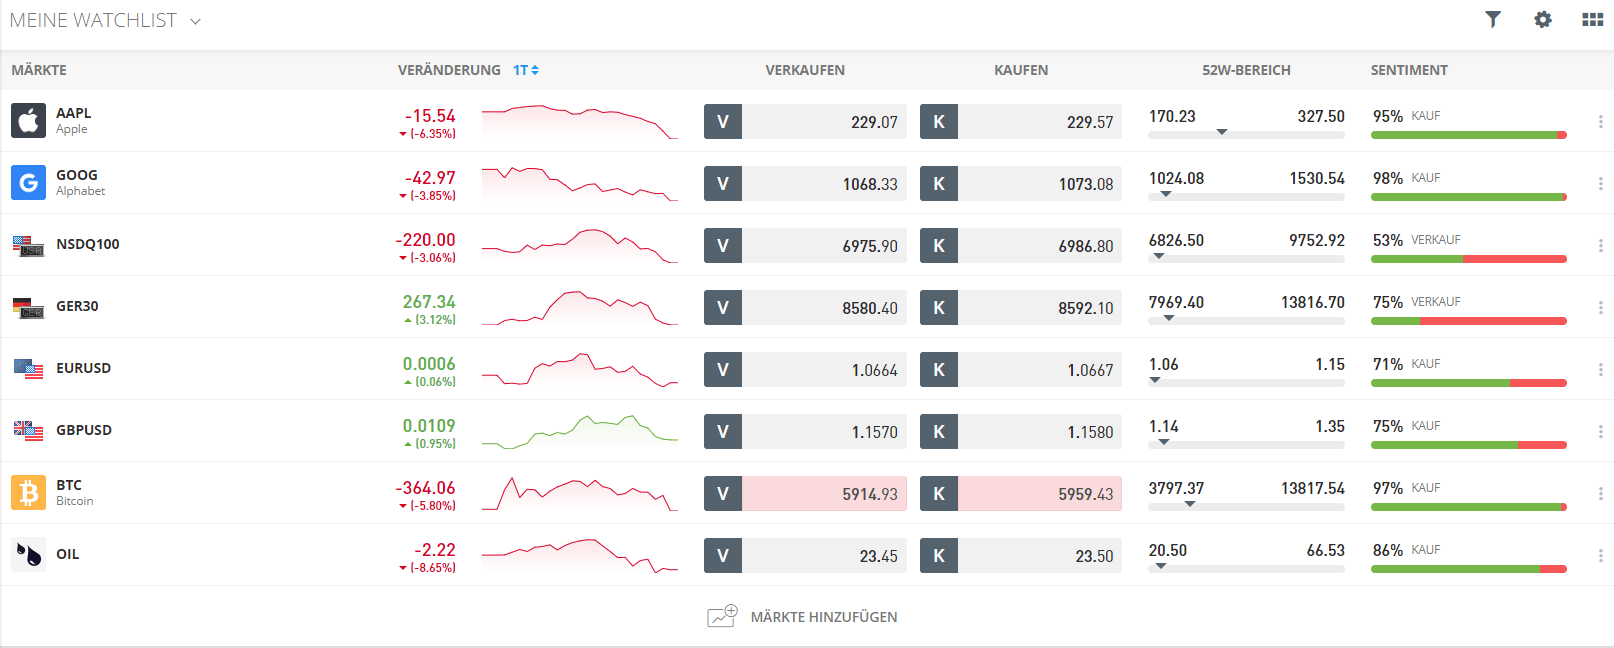
Task: Open the BTC price sparkline chart
Action: (x=580, y=494)
